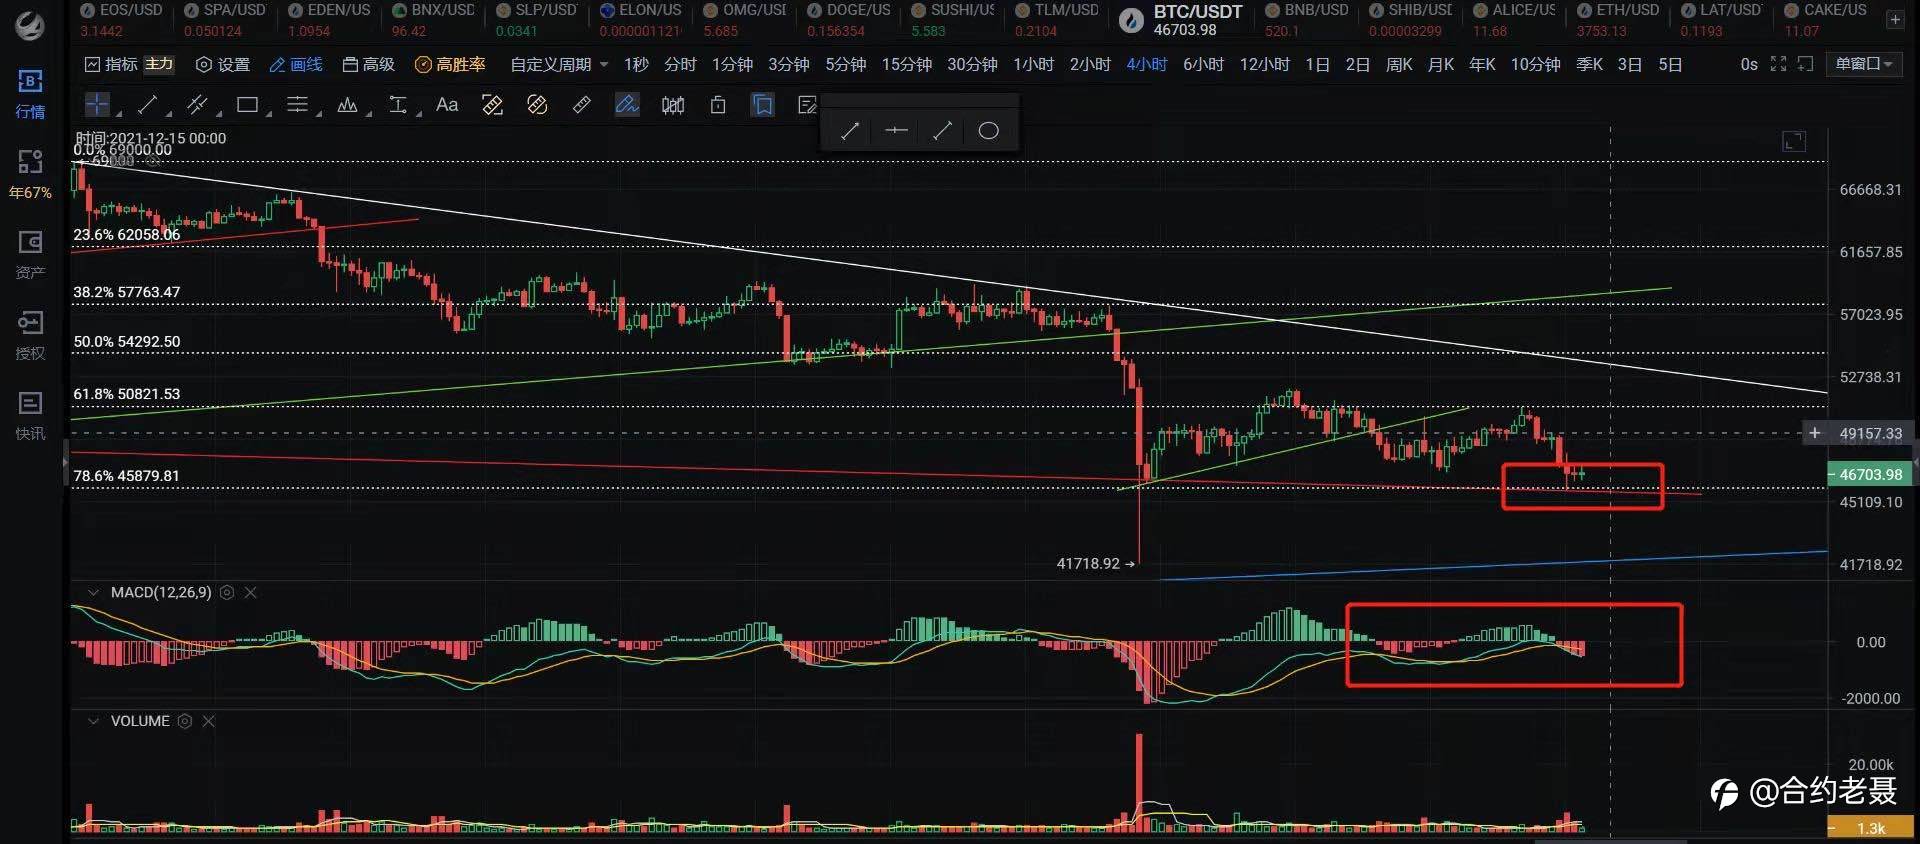
Task: Collapse the VOLUME indicator panel
Action: 93,721
